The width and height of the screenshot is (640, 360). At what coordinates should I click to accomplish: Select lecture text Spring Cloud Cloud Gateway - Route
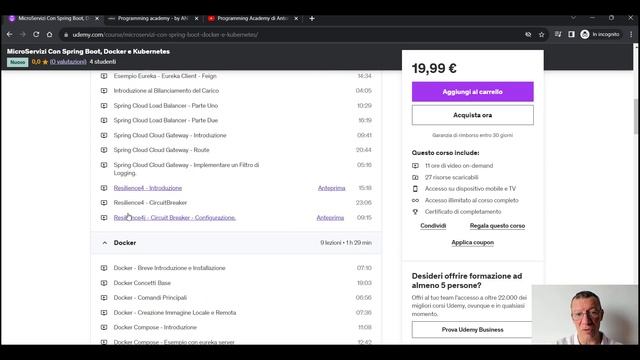[x=162, y=150]
